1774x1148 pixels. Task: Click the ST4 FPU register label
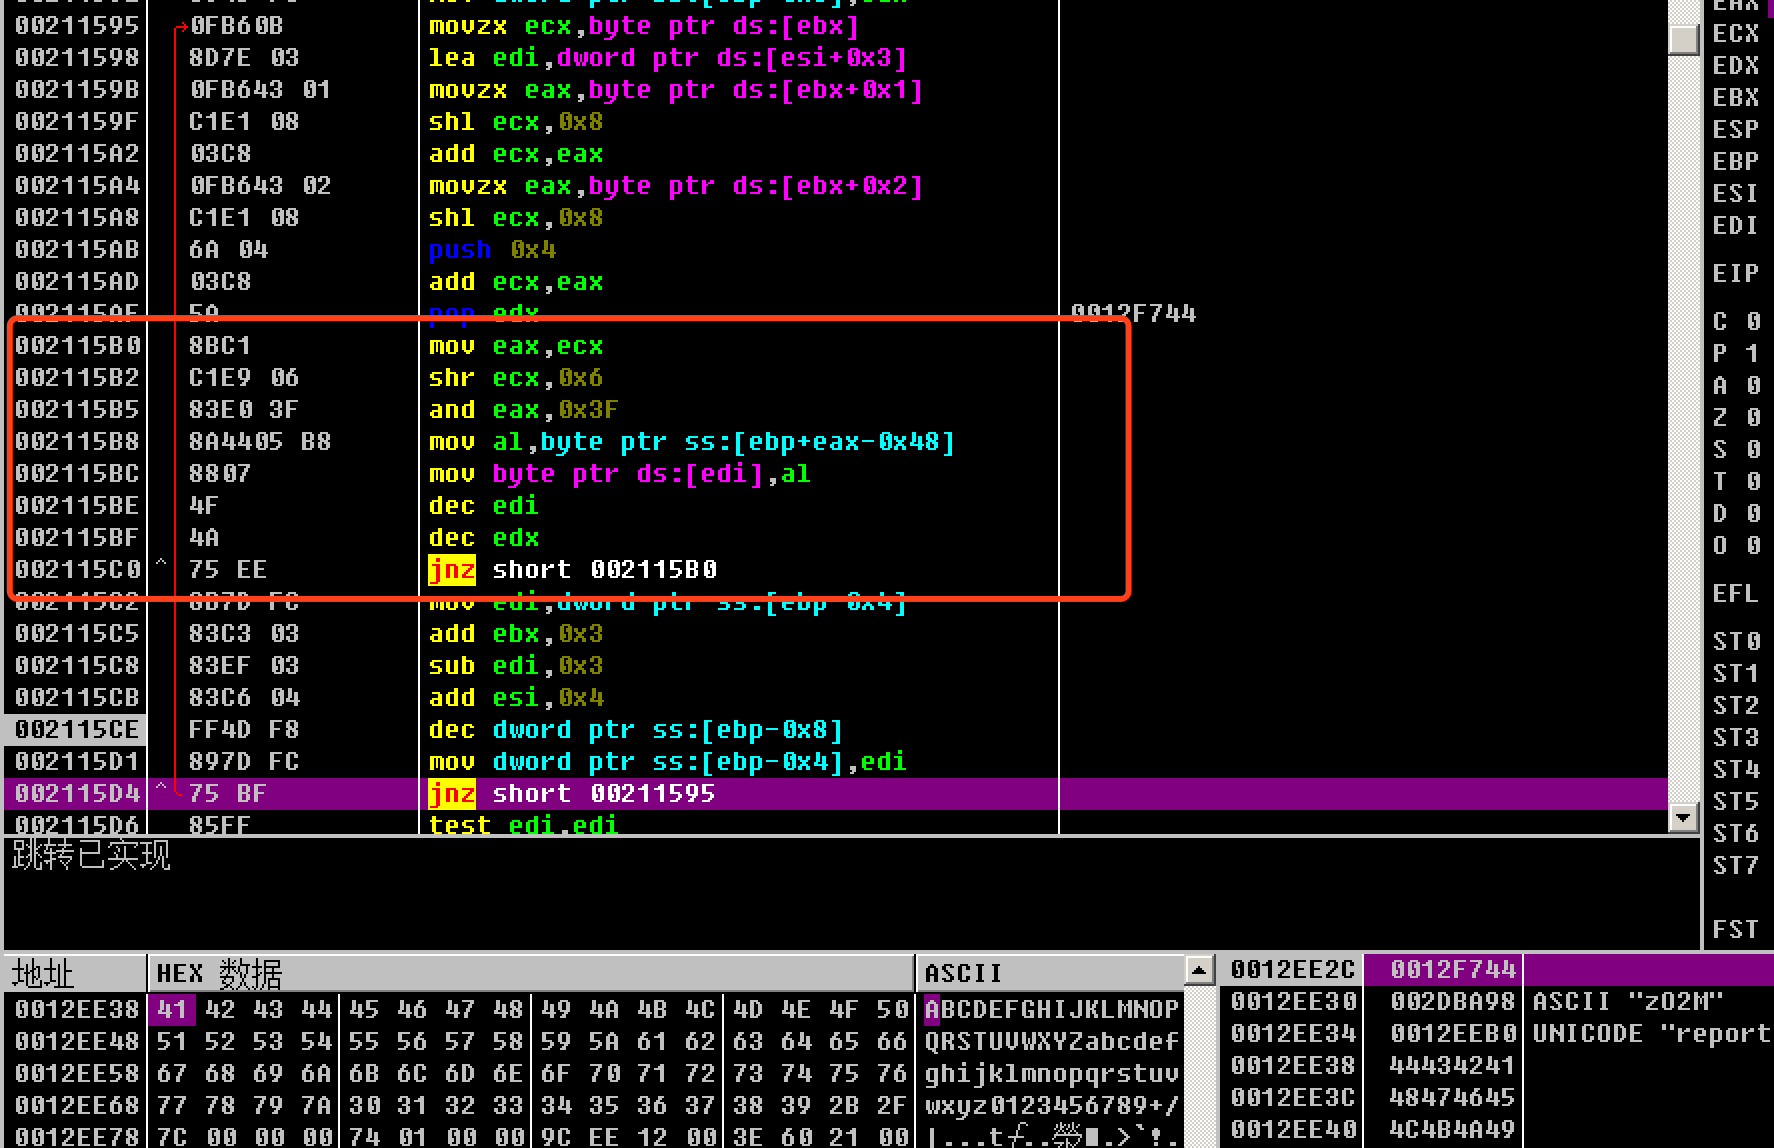[1736, 770]
